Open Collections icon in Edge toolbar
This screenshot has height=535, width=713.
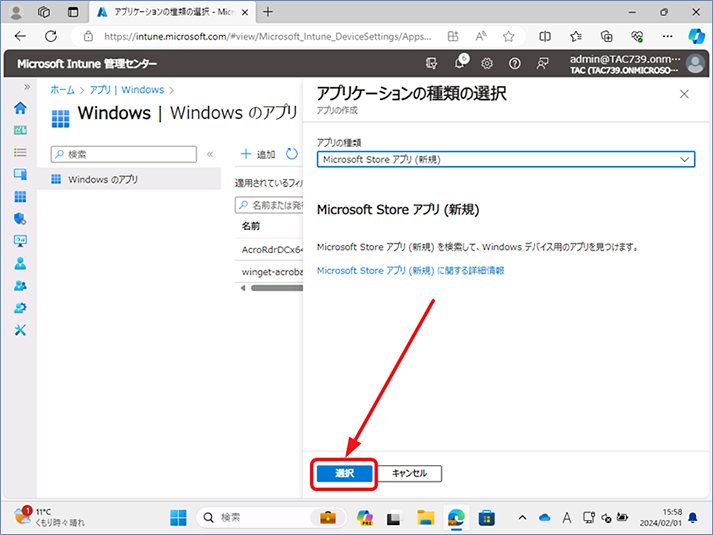pos(607,36)
